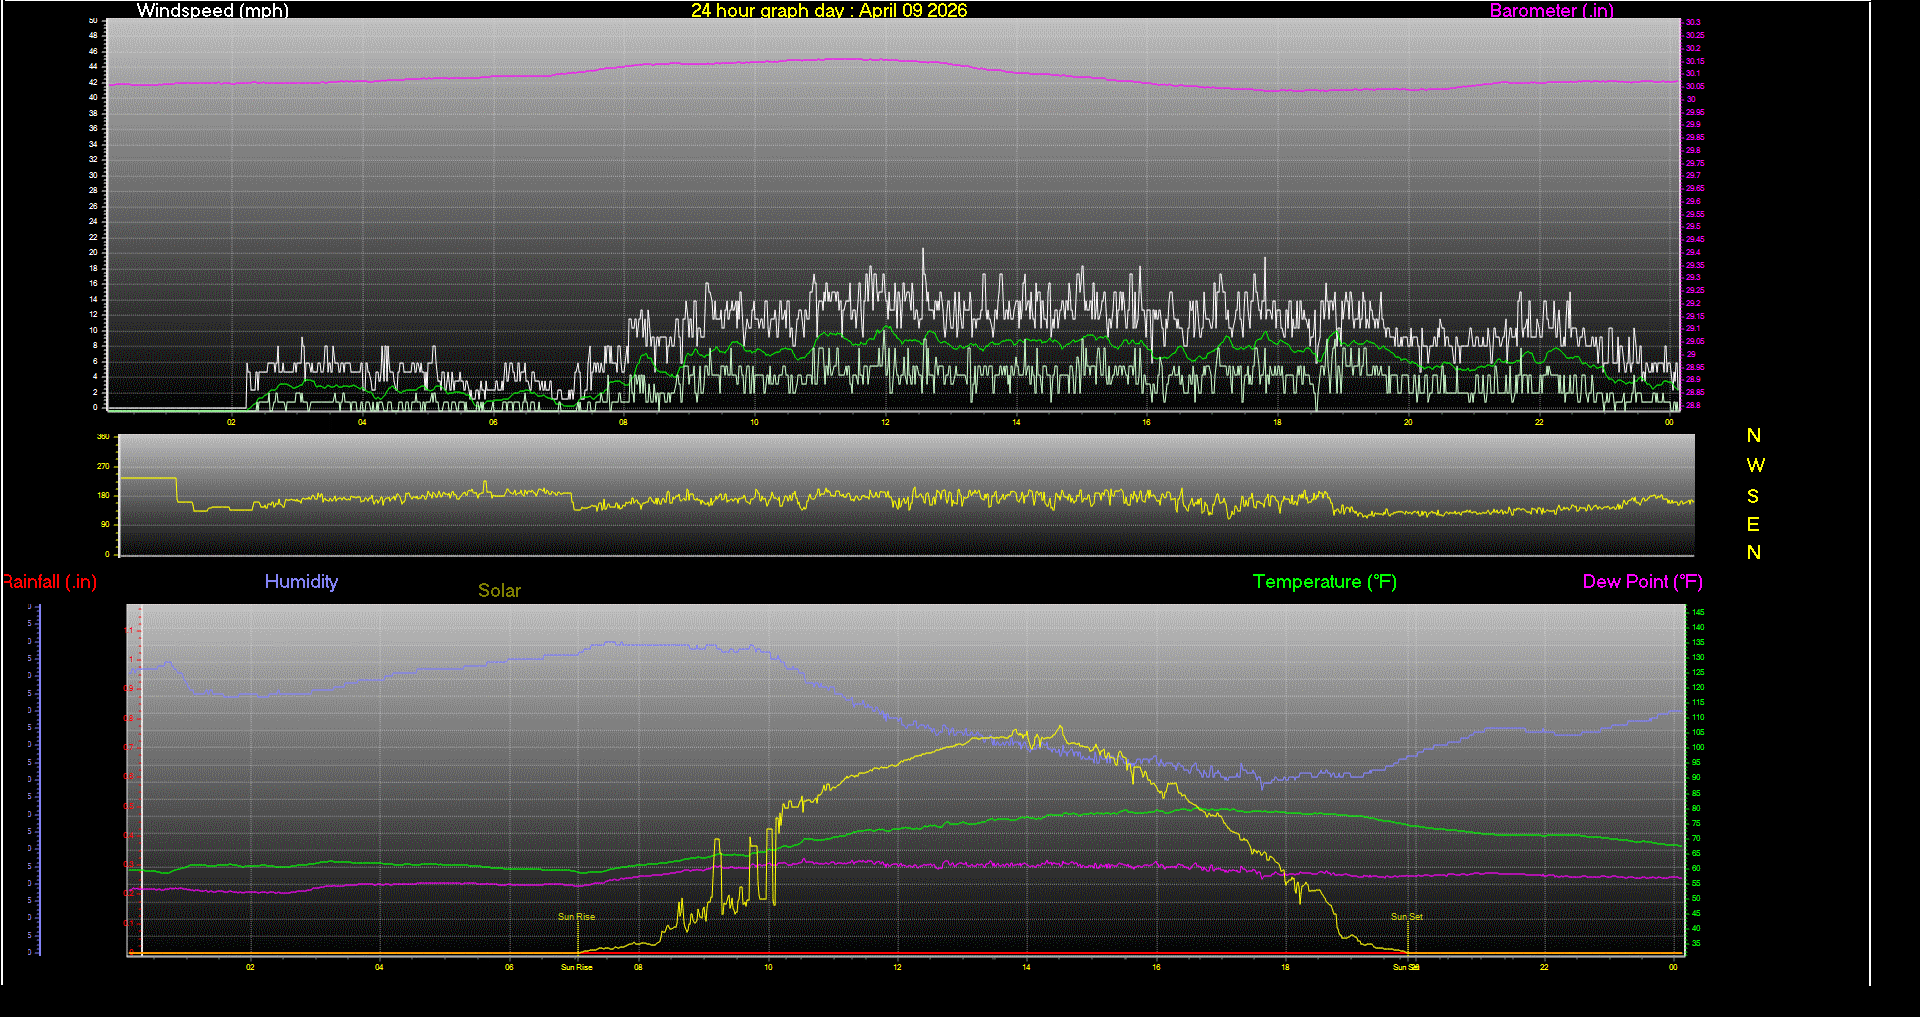1920x1017 pixels.
Task: Click the compass direction indicator N
Action: point(1753,435)
